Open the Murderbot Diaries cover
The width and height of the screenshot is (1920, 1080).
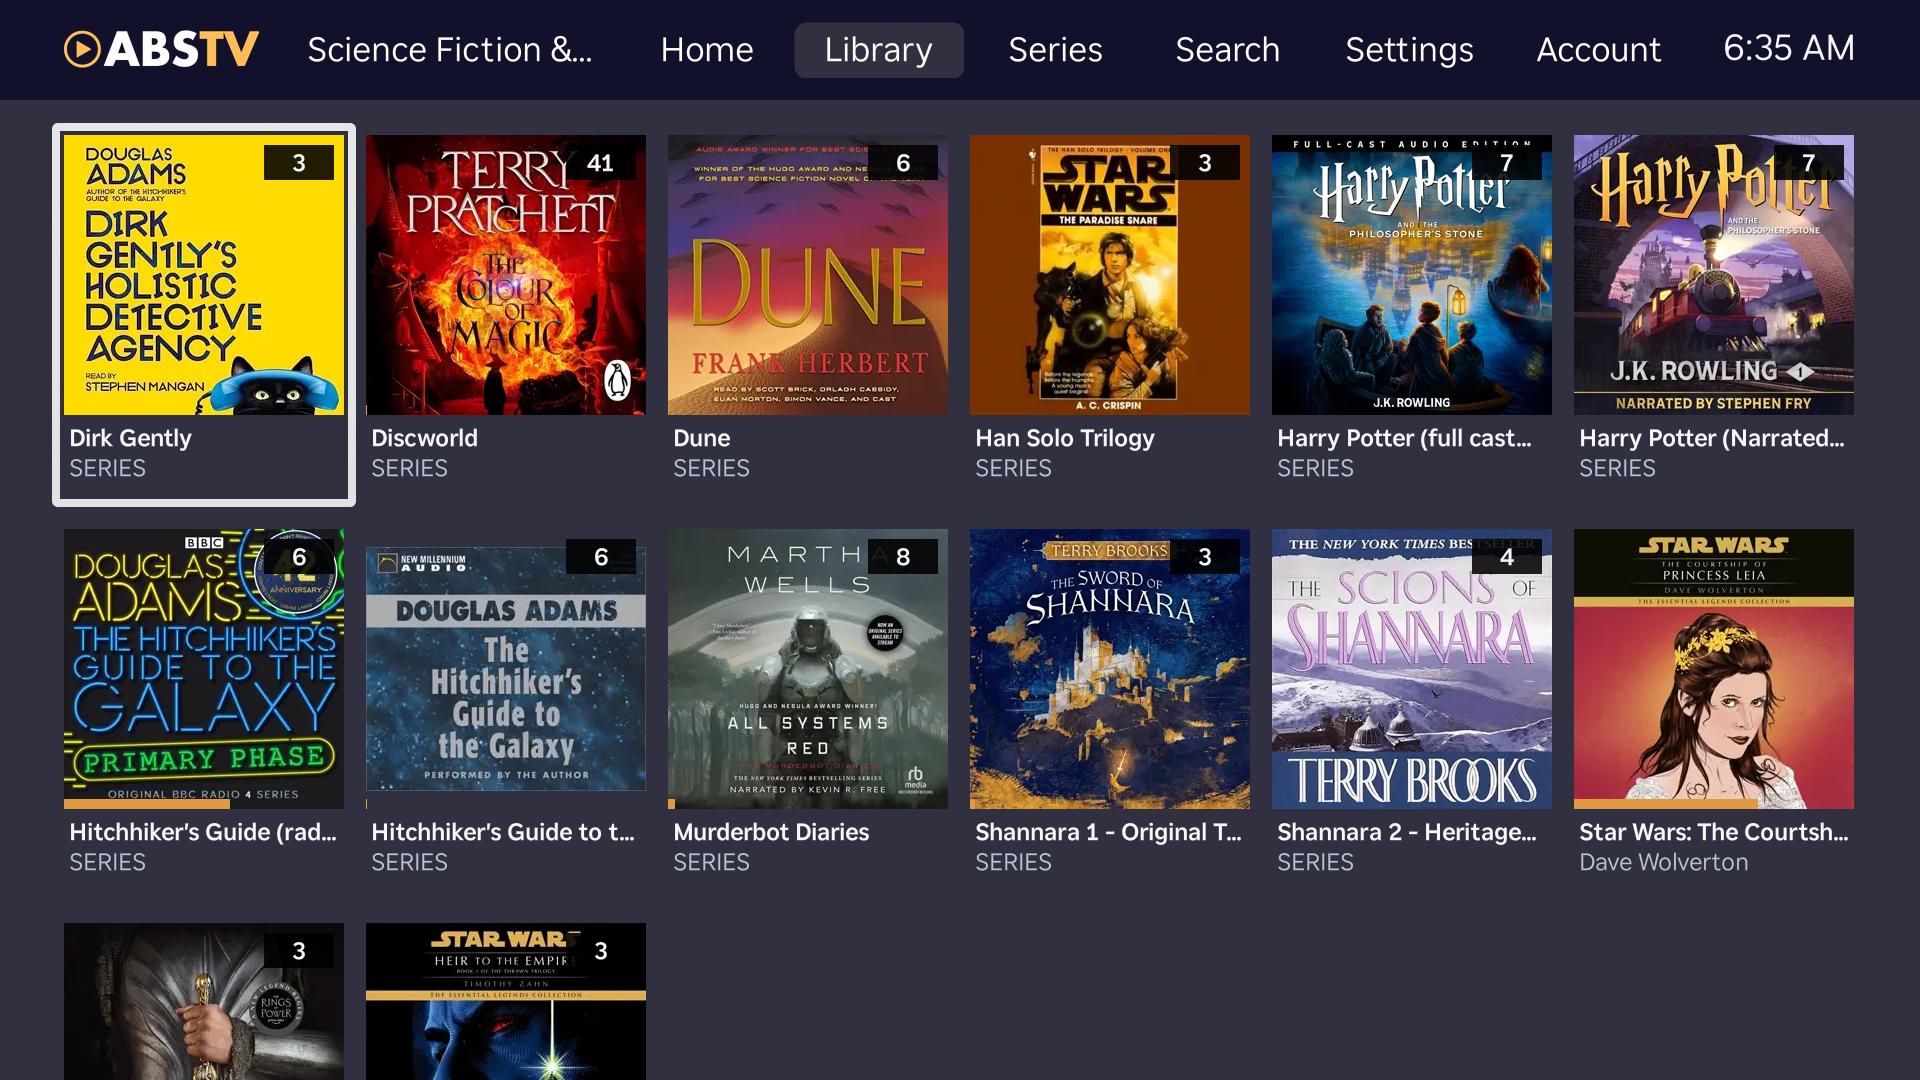(808, 669)
